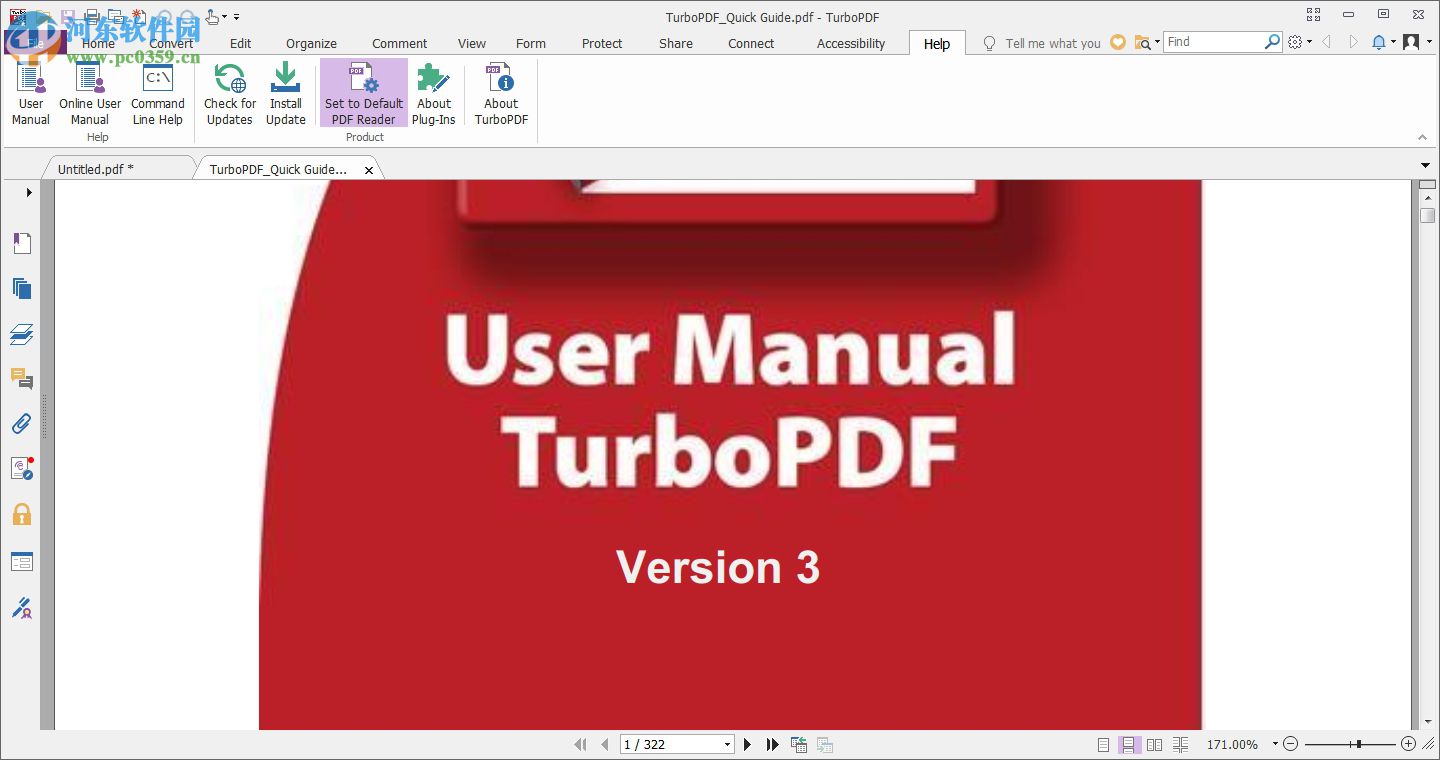View document Security settings panel
This screenshot has width=1440, height=760.
tap(22, 514)
